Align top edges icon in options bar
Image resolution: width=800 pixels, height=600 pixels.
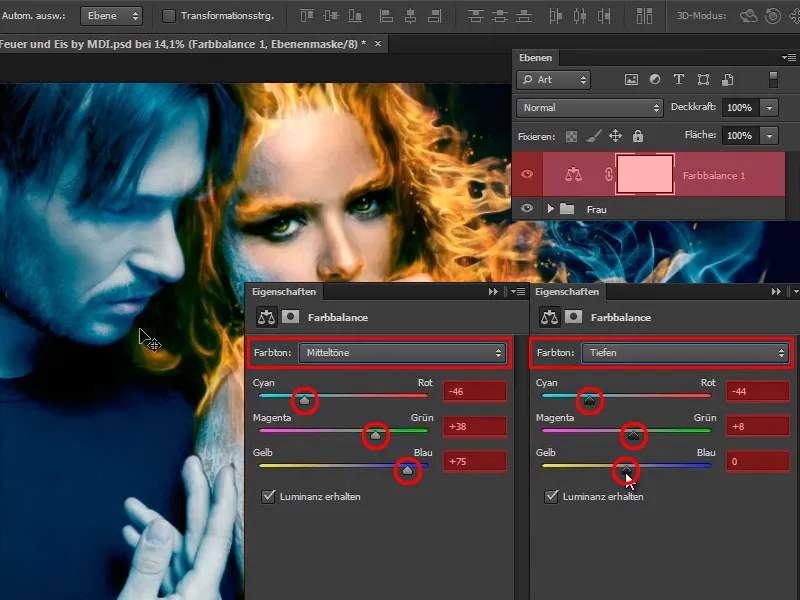point(307,16)
